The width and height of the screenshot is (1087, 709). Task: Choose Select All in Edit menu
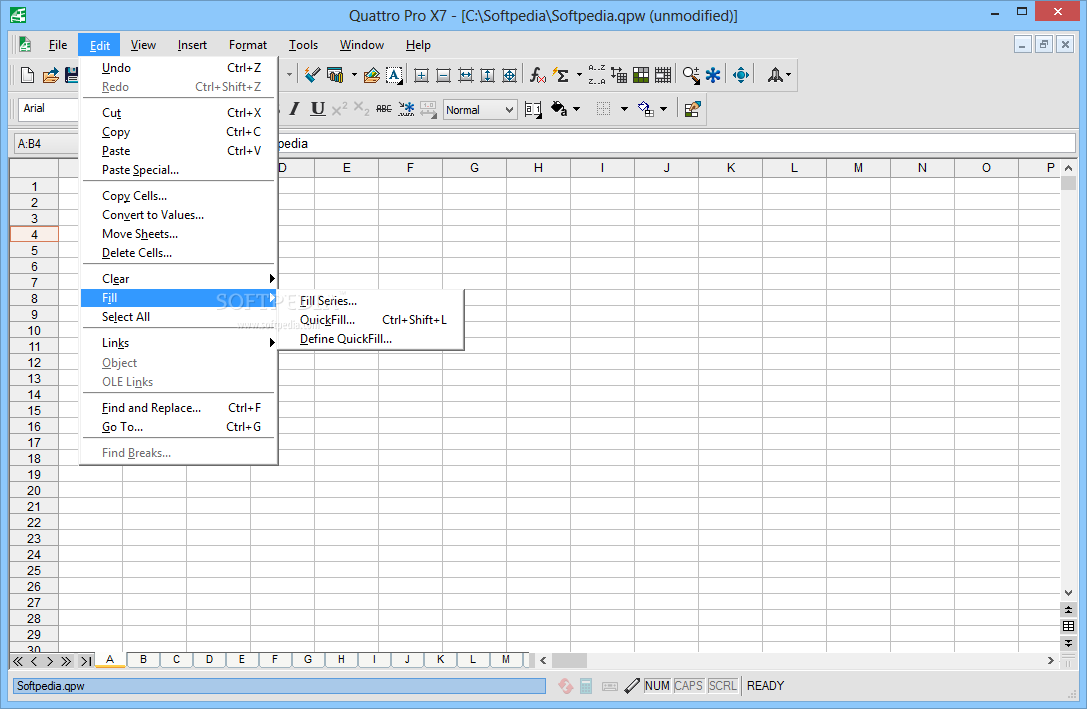[179, 317]
